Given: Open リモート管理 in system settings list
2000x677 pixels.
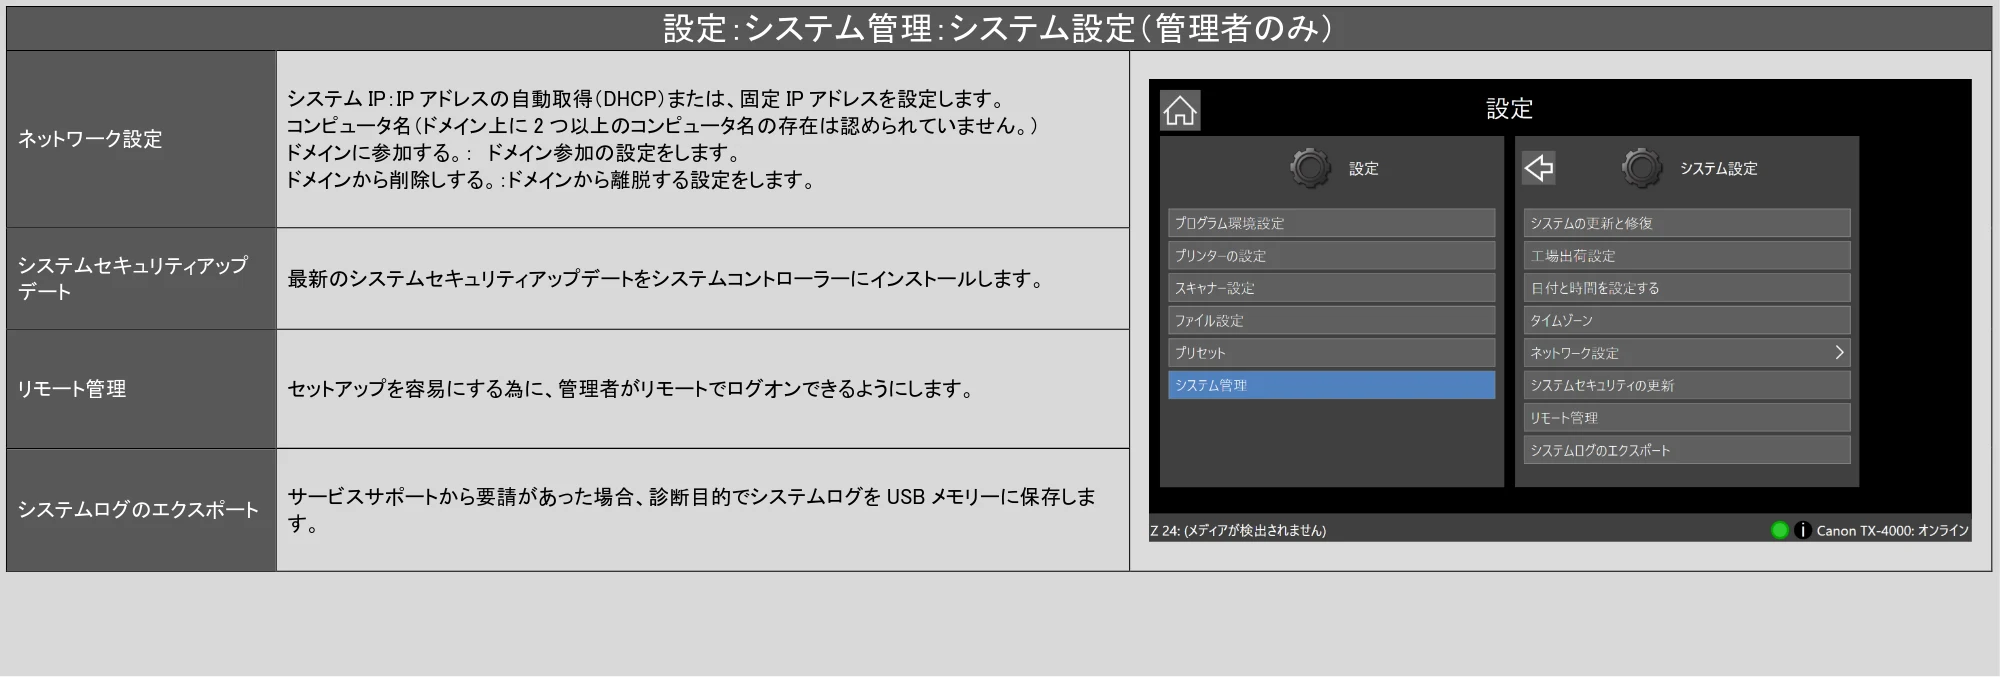Looking at the screenshot, I should pyautogui.click(x=1686, y=417).
